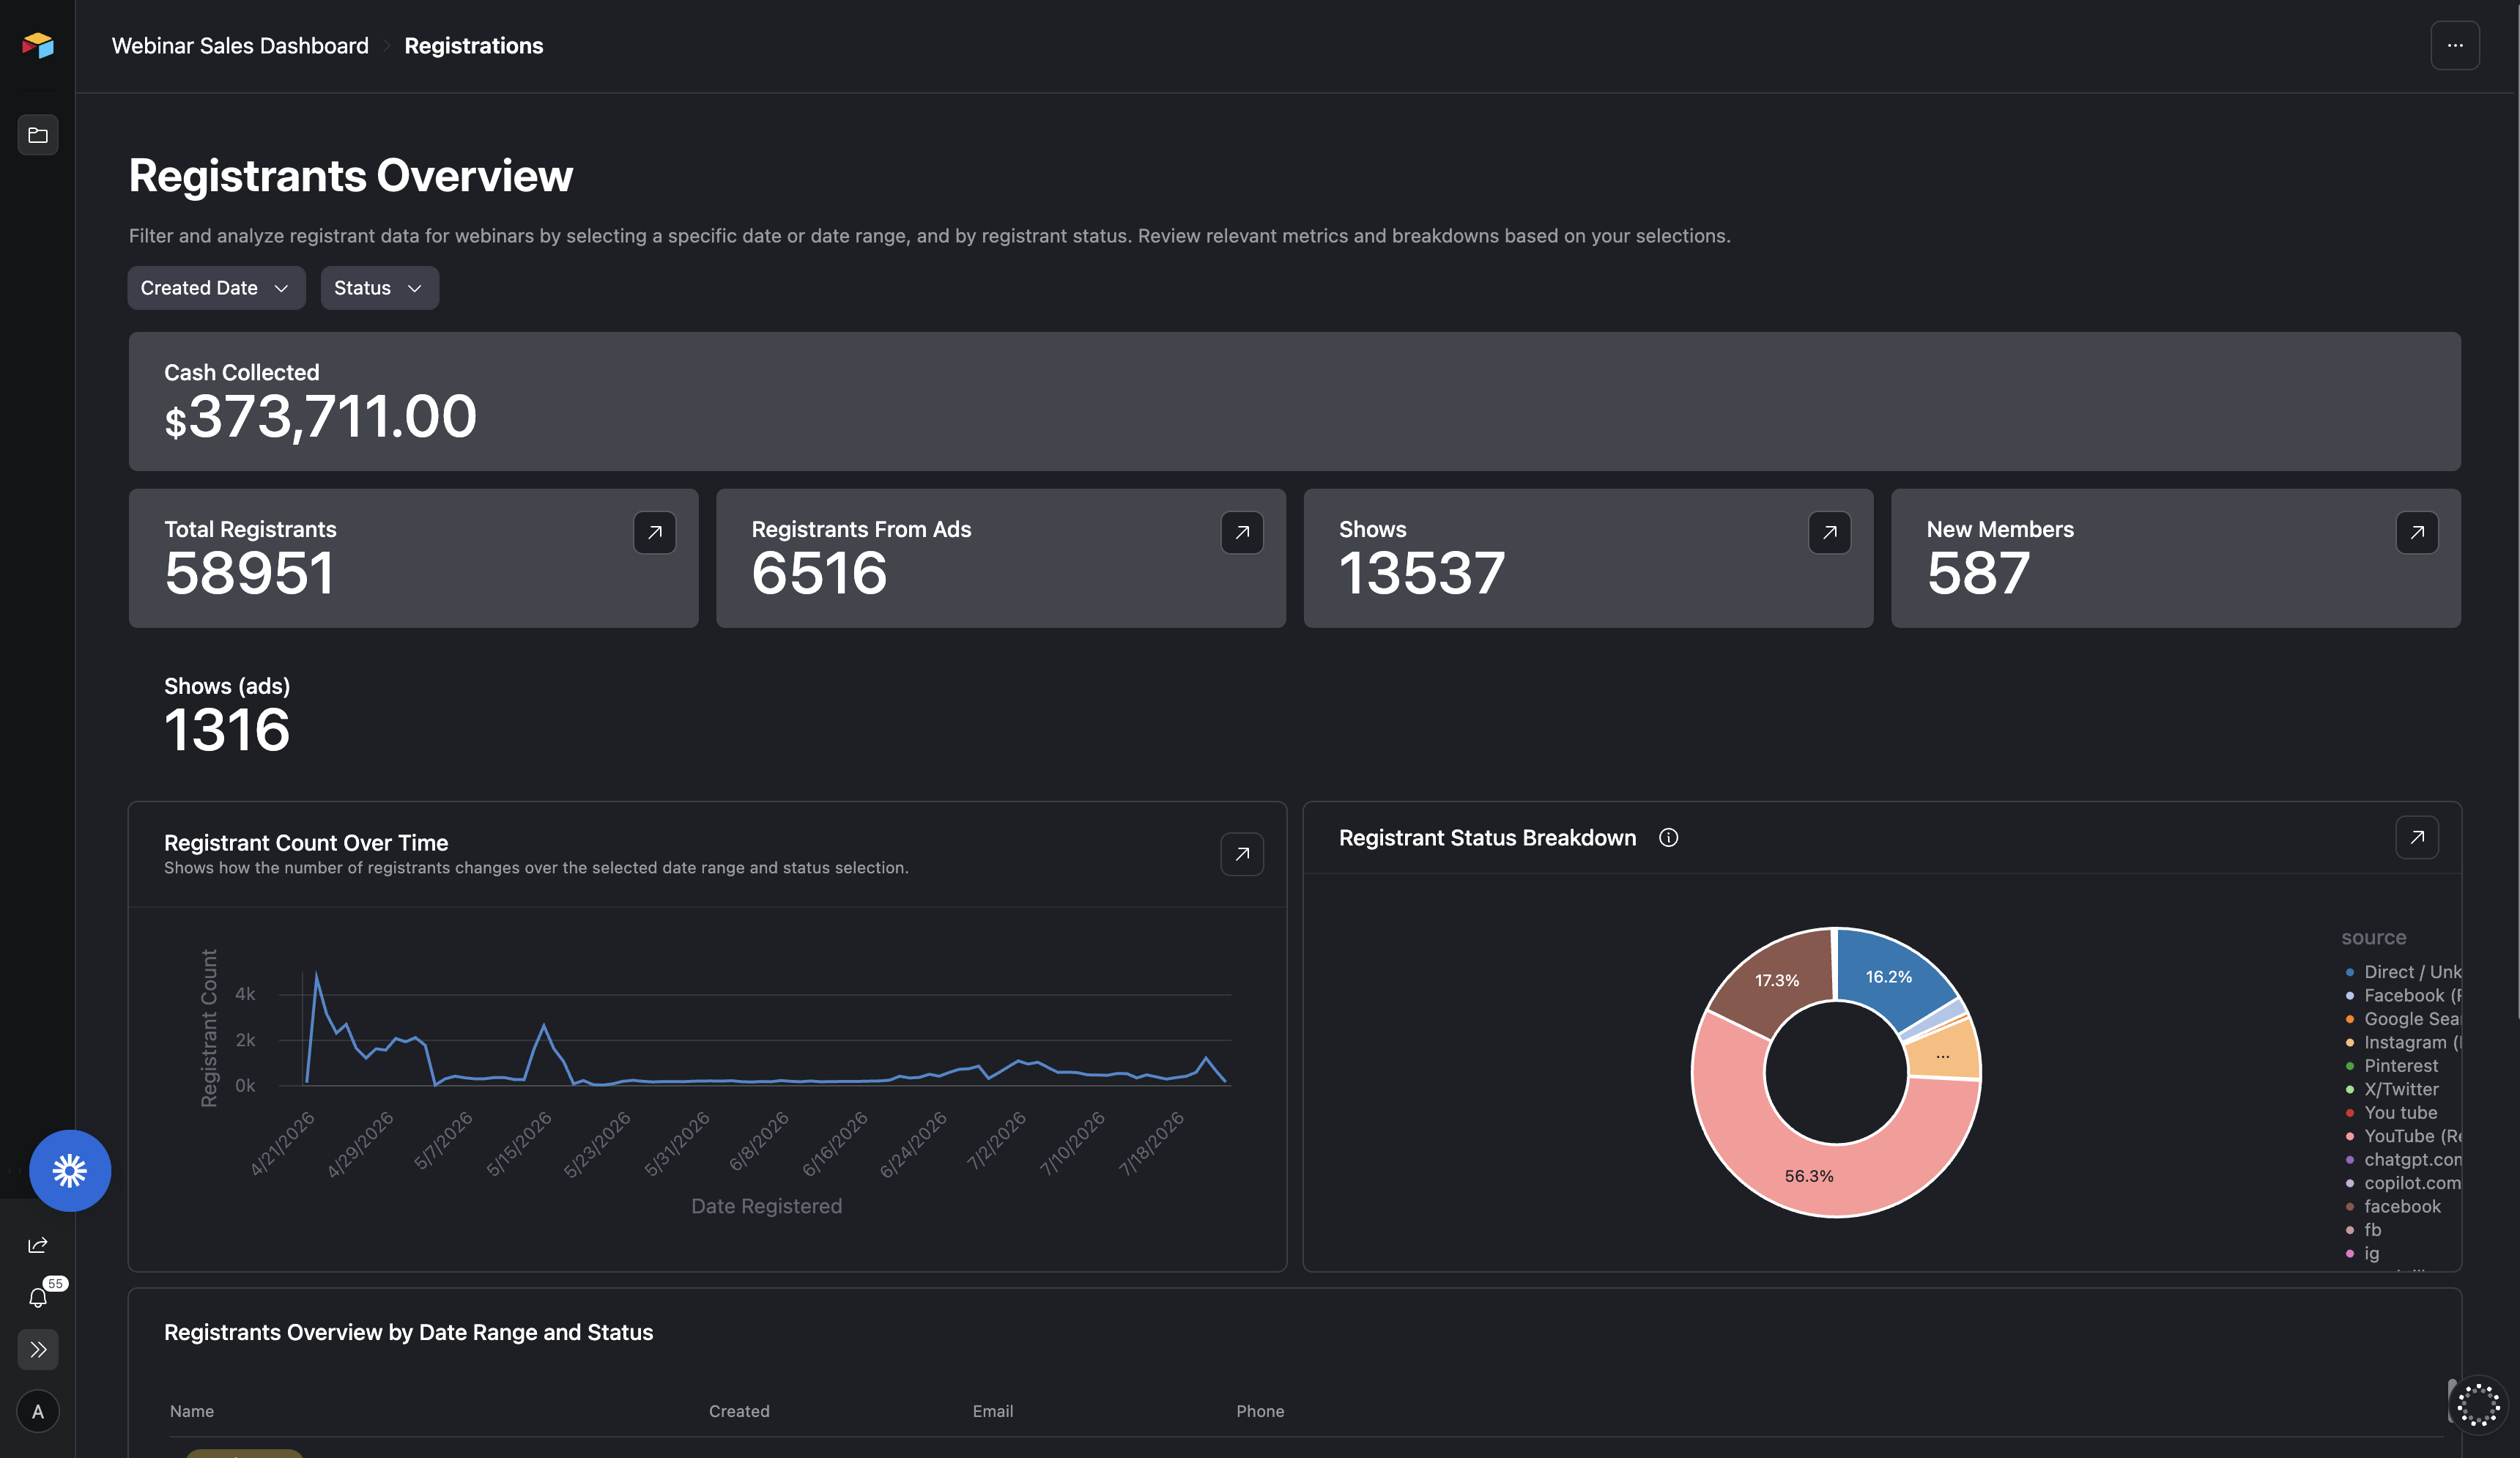
Task: Click the Phone column header
Action: [x=1260, y=1411]
